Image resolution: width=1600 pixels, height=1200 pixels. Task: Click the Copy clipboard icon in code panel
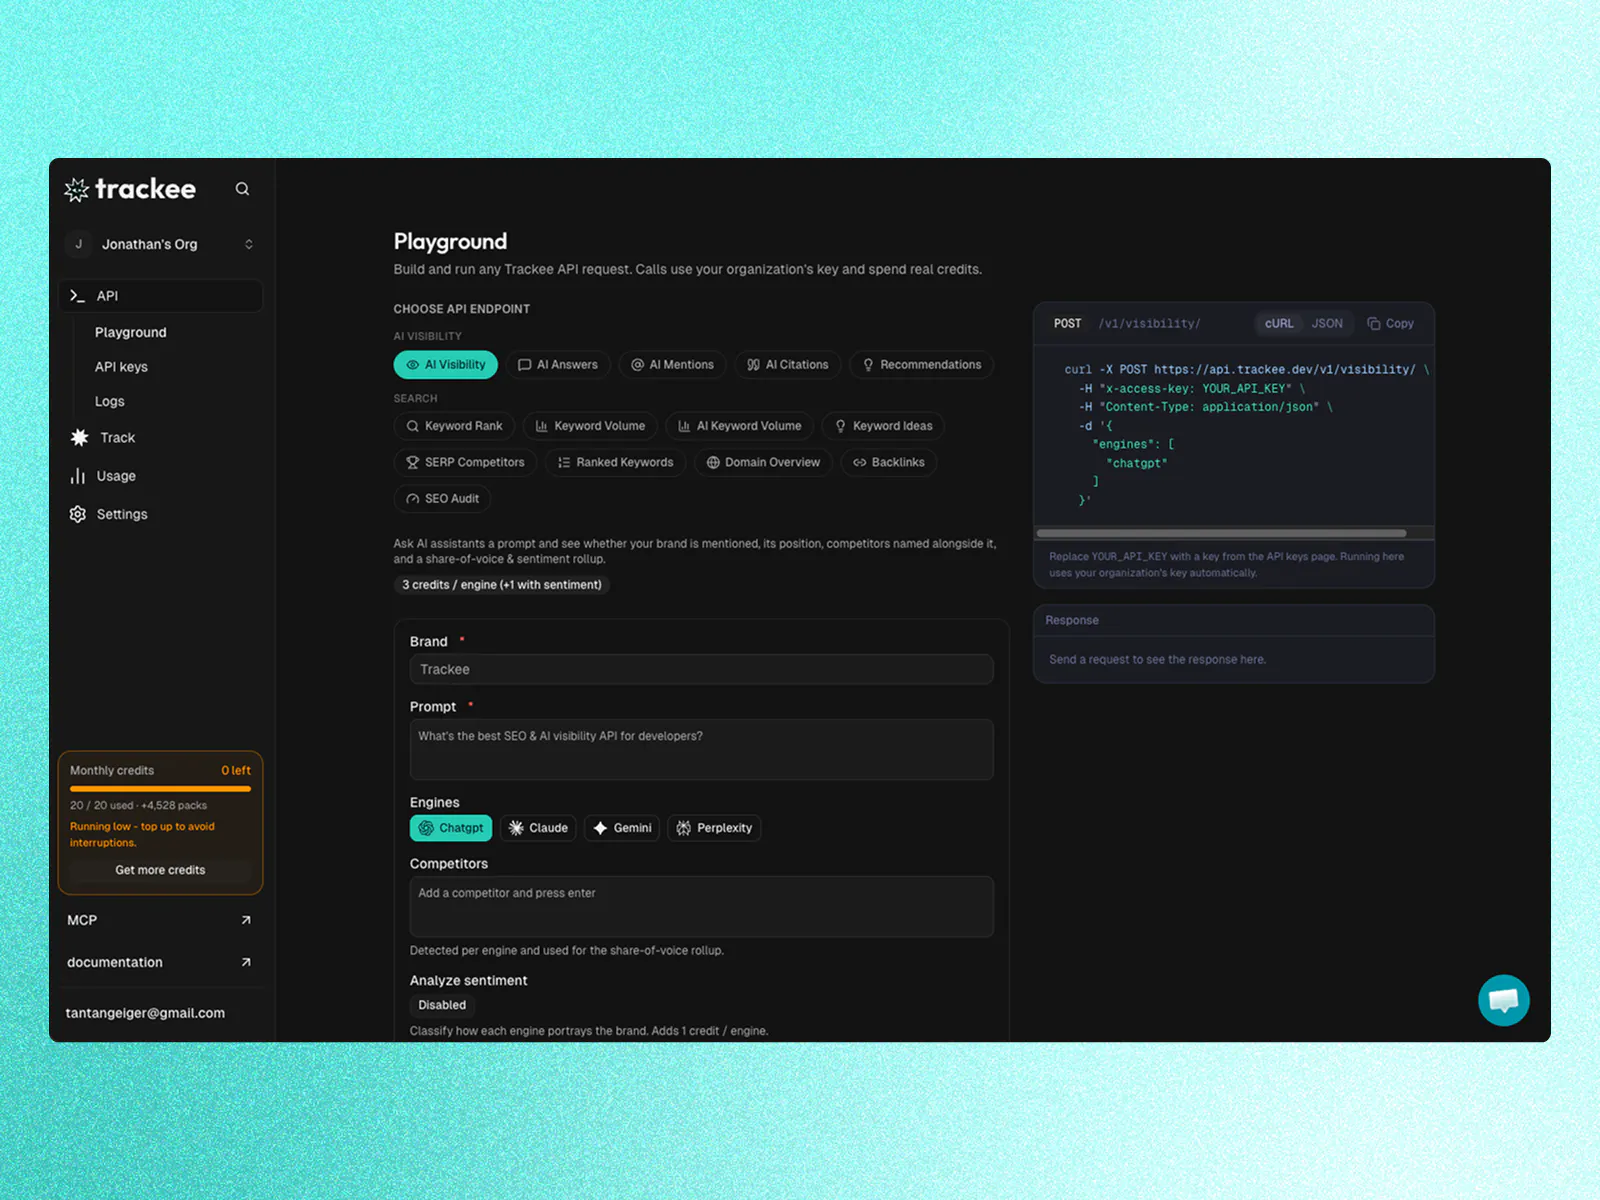1374,324
